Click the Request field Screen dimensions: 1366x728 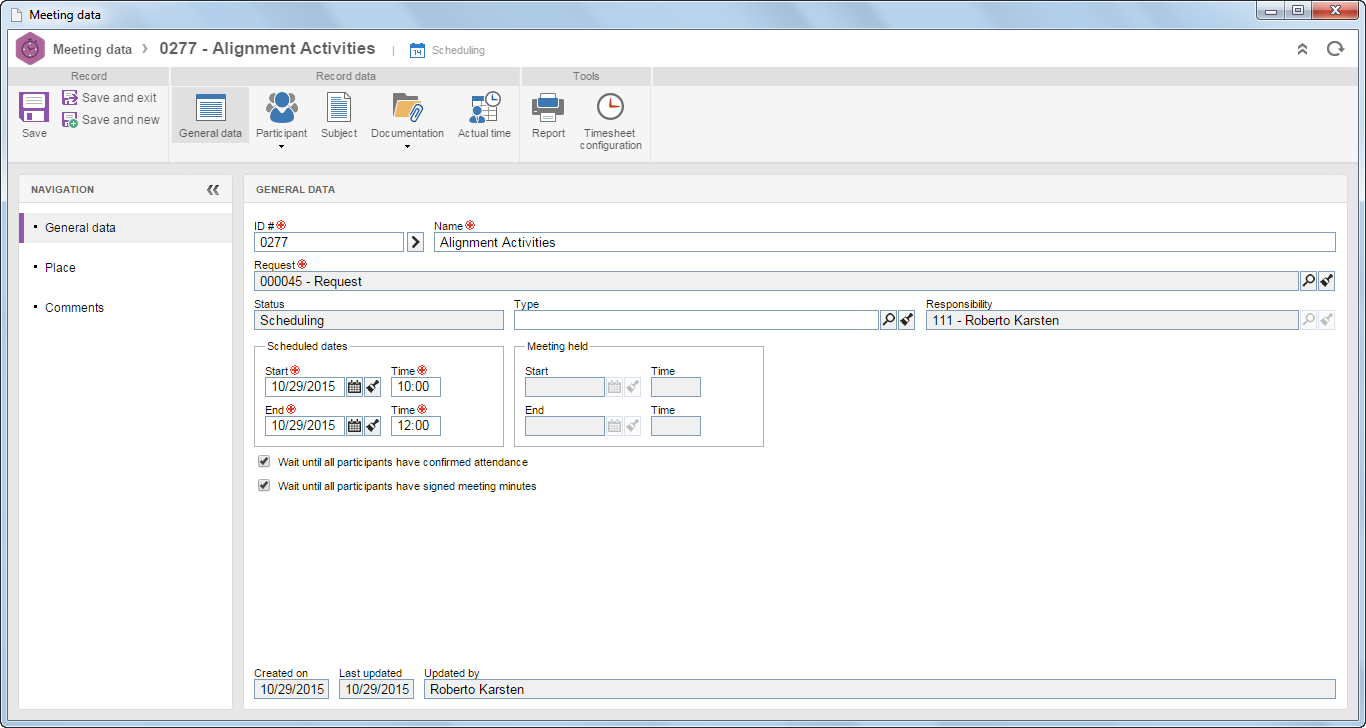coord(776,281)
